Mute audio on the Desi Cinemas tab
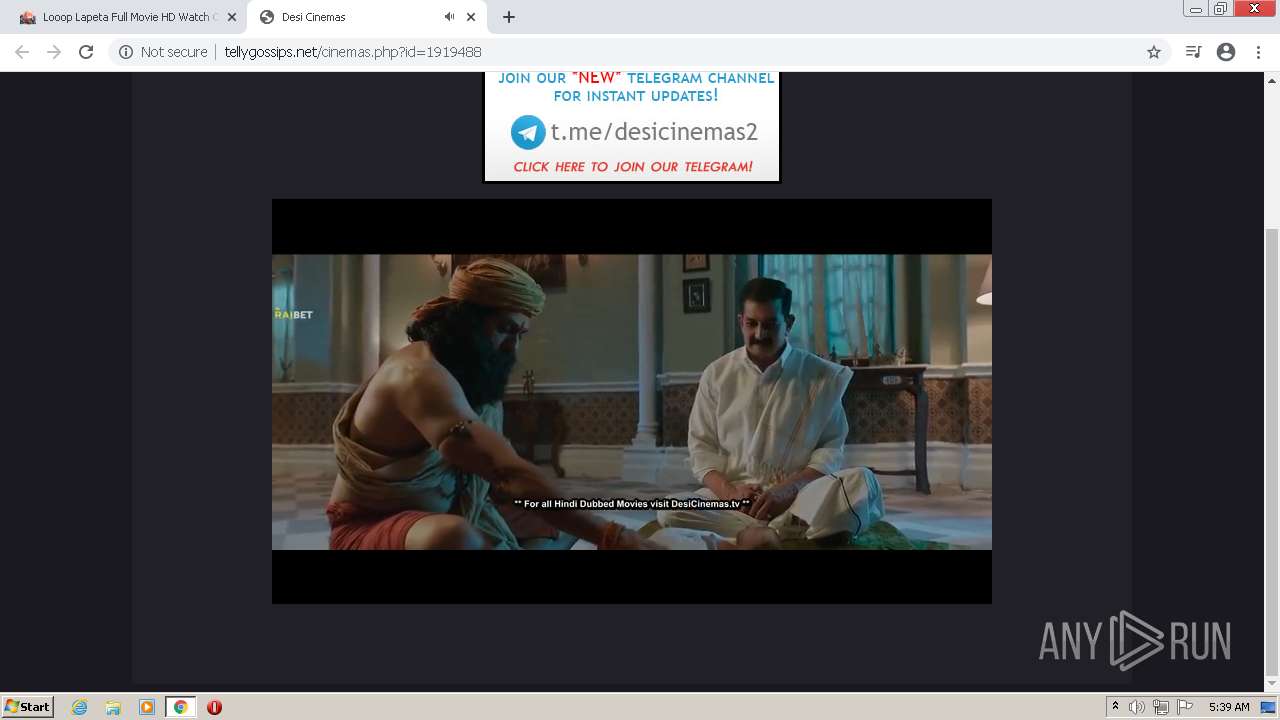This screenshot has width=1280, height=720. 449,17
